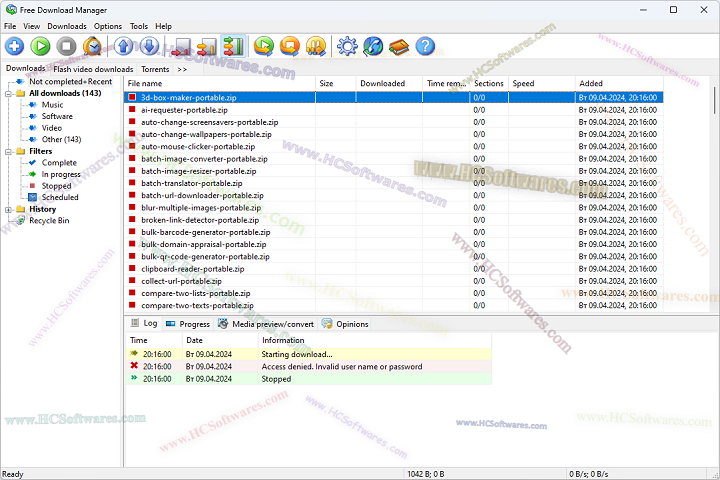720x480 pixels.
Task: Select the Music category
Action: (52, 105)
